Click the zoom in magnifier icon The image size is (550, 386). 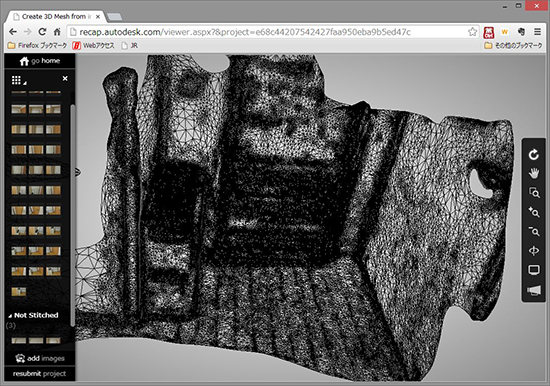coord(534,212)
